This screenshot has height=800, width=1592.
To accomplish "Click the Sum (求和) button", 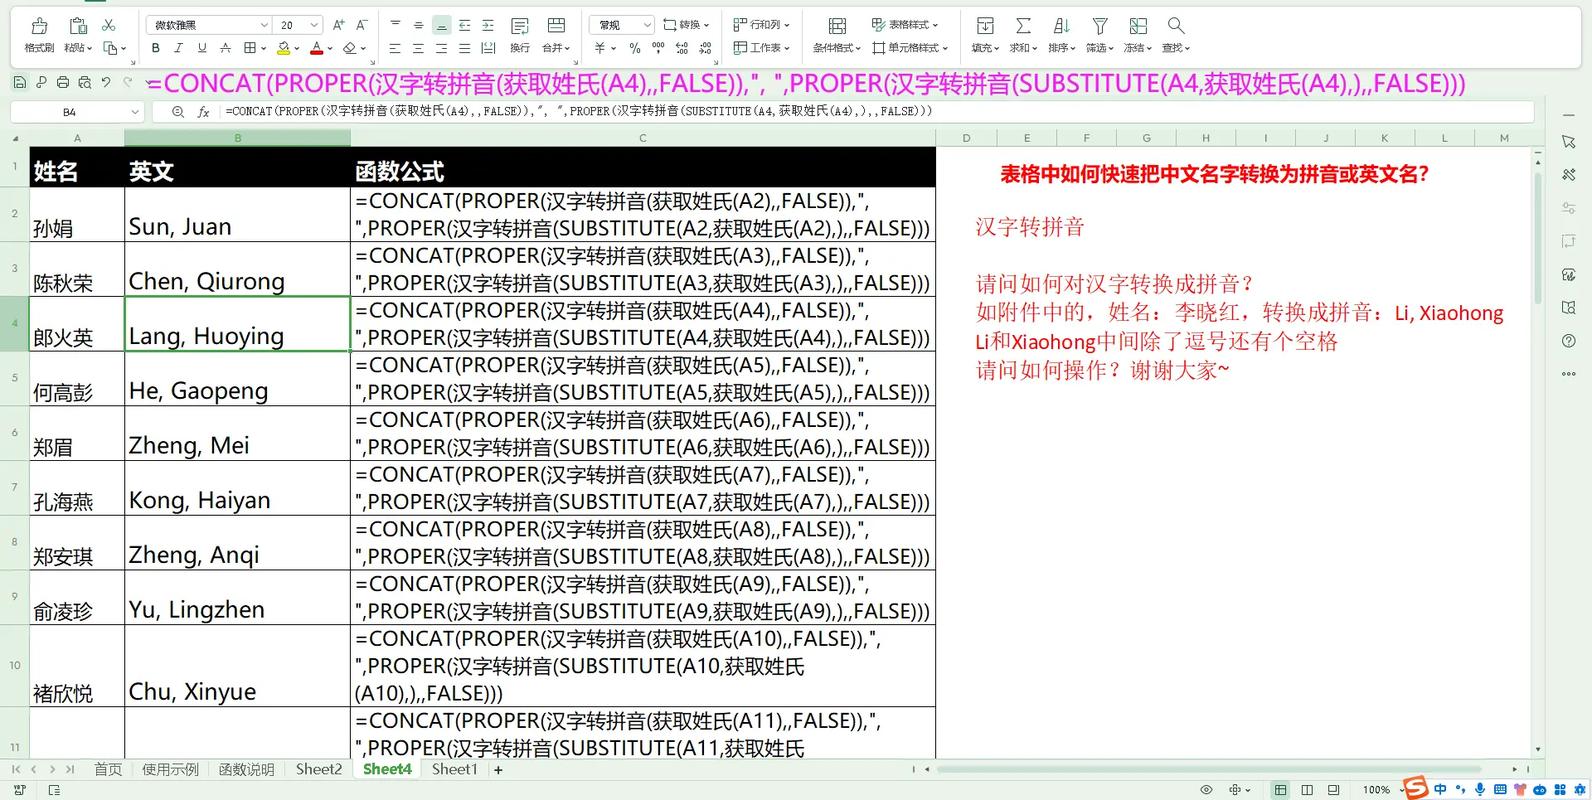I will coord(1023,34).
